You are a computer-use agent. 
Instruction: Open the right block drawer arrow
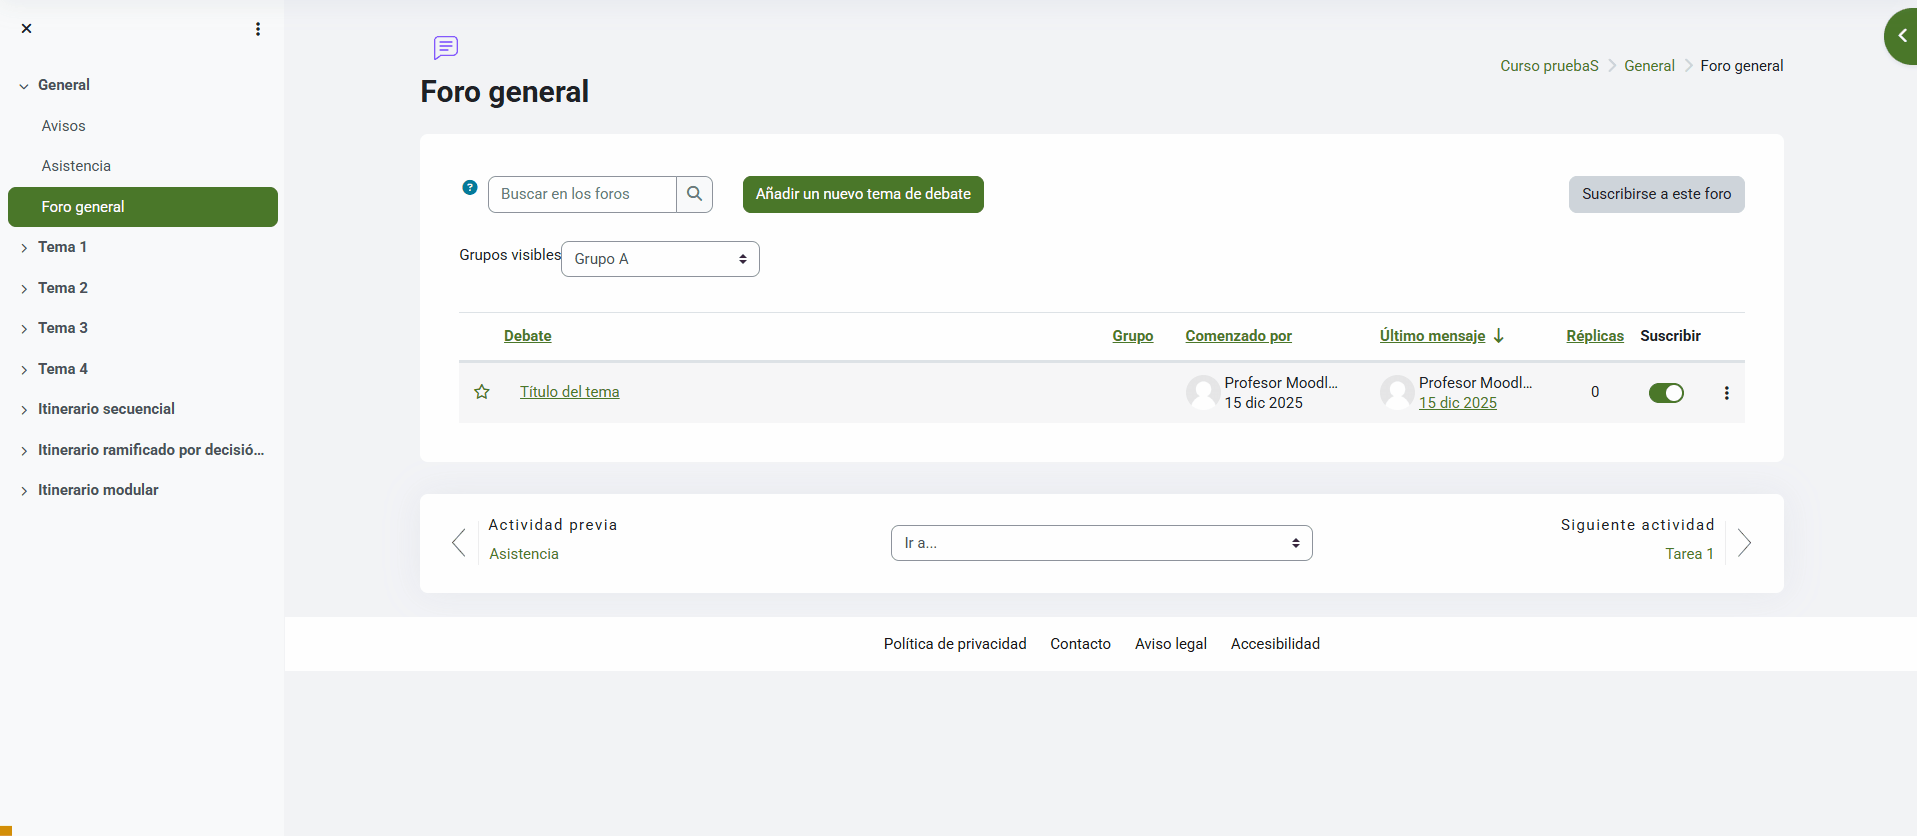[1901, 36]
